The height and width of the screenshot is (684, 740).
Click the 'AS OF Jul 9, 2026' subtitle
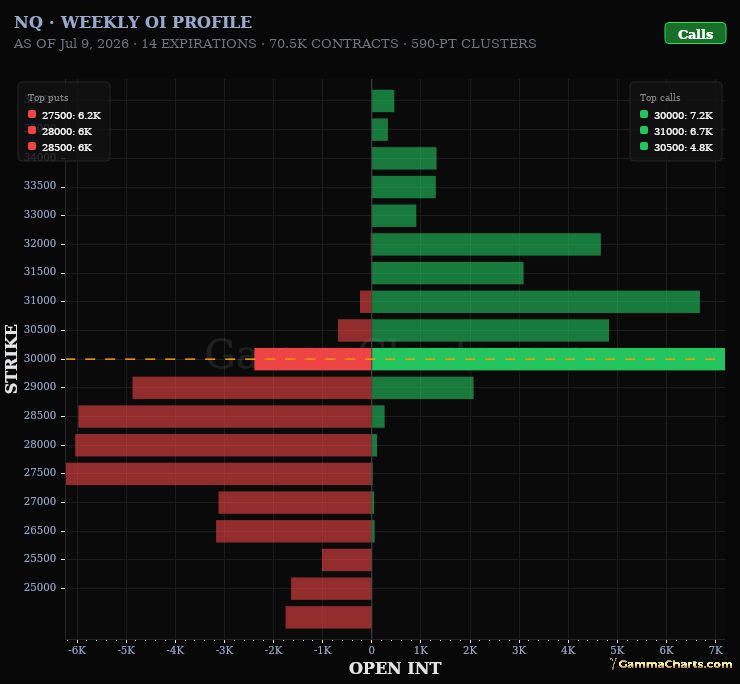tap(71, 43)
